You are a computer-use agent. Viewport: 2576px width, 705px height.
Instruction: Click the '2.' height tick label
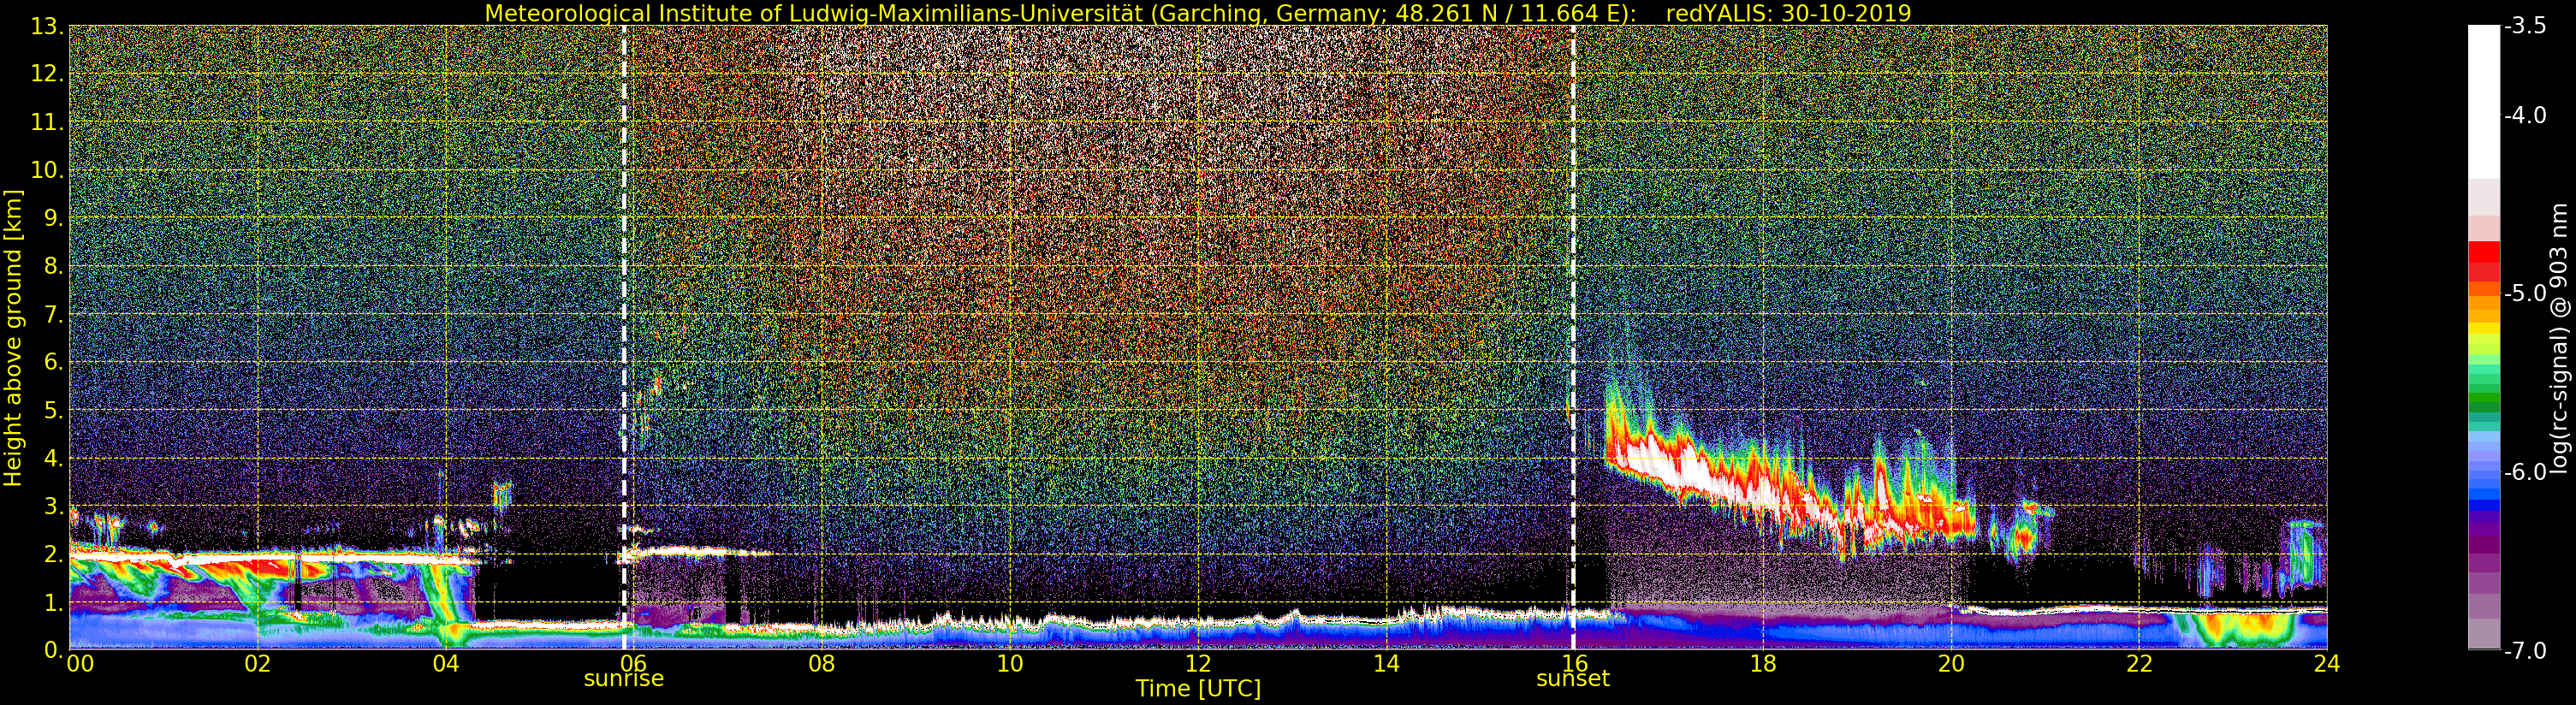(x=53, y=554)
